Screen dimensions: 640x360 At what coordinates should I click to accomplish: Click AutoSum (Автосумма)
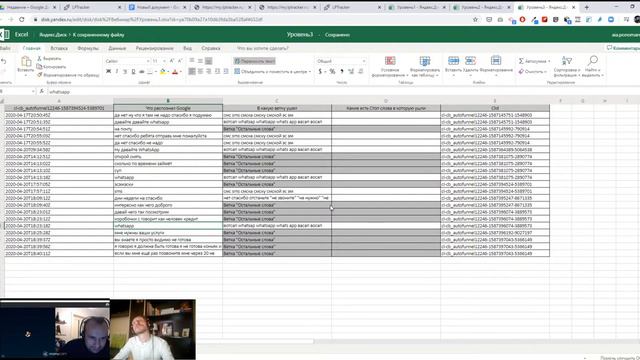point(534,61)
